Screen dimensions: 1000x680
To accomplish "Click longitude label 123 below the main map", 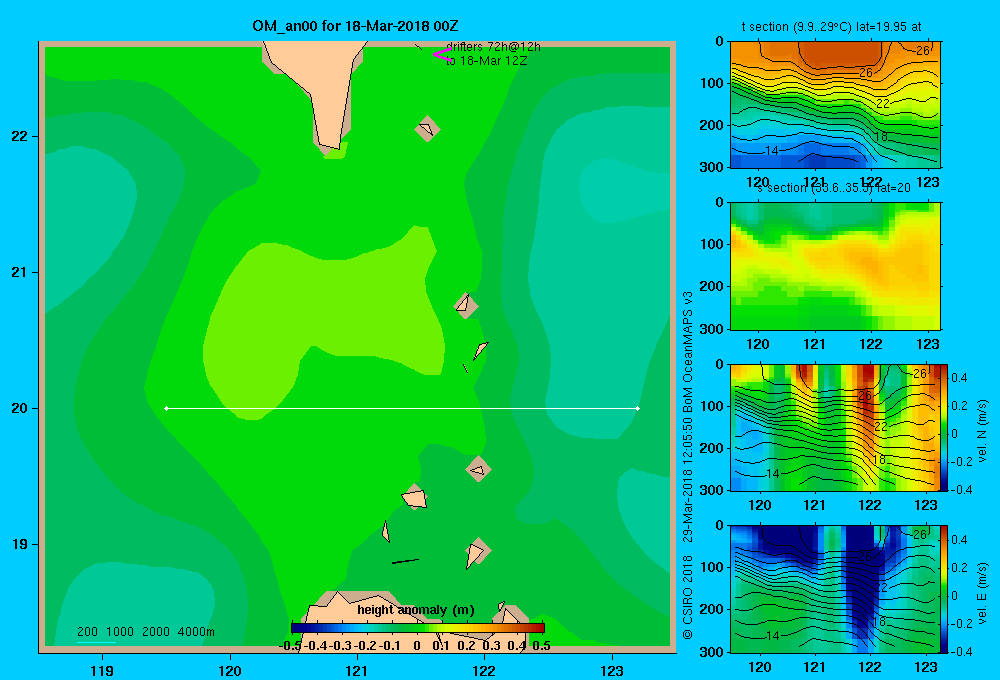I will 612,670.
